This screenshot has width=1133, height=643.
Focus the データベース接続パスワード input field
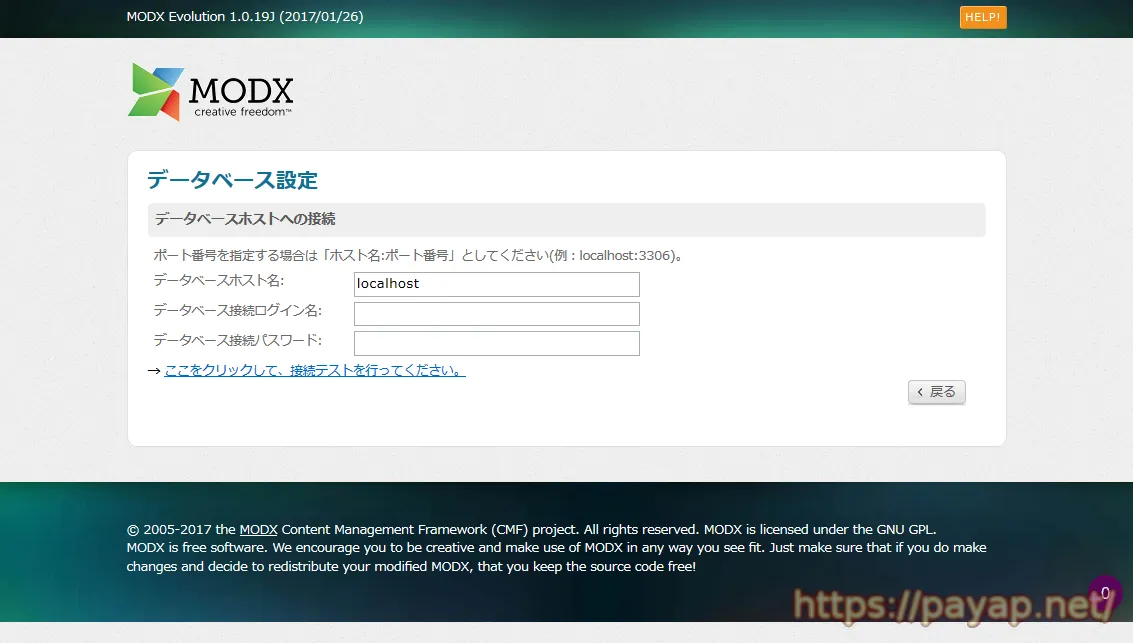click(496, 342)
